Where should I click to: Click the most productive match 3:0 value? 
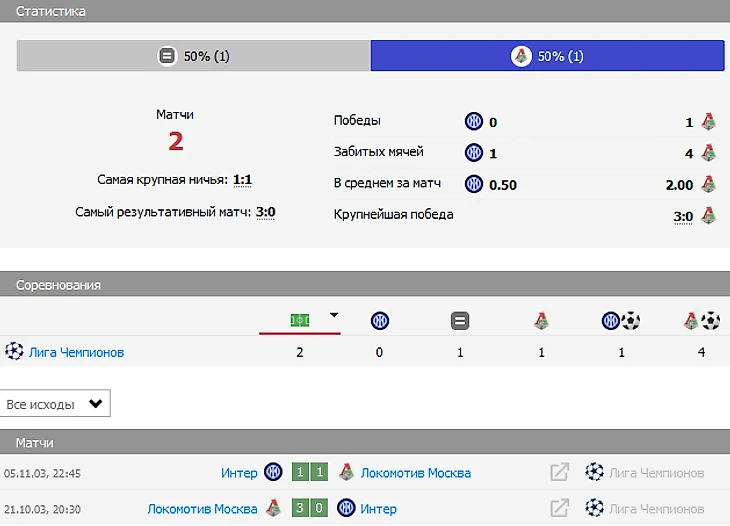pos(265,212)
